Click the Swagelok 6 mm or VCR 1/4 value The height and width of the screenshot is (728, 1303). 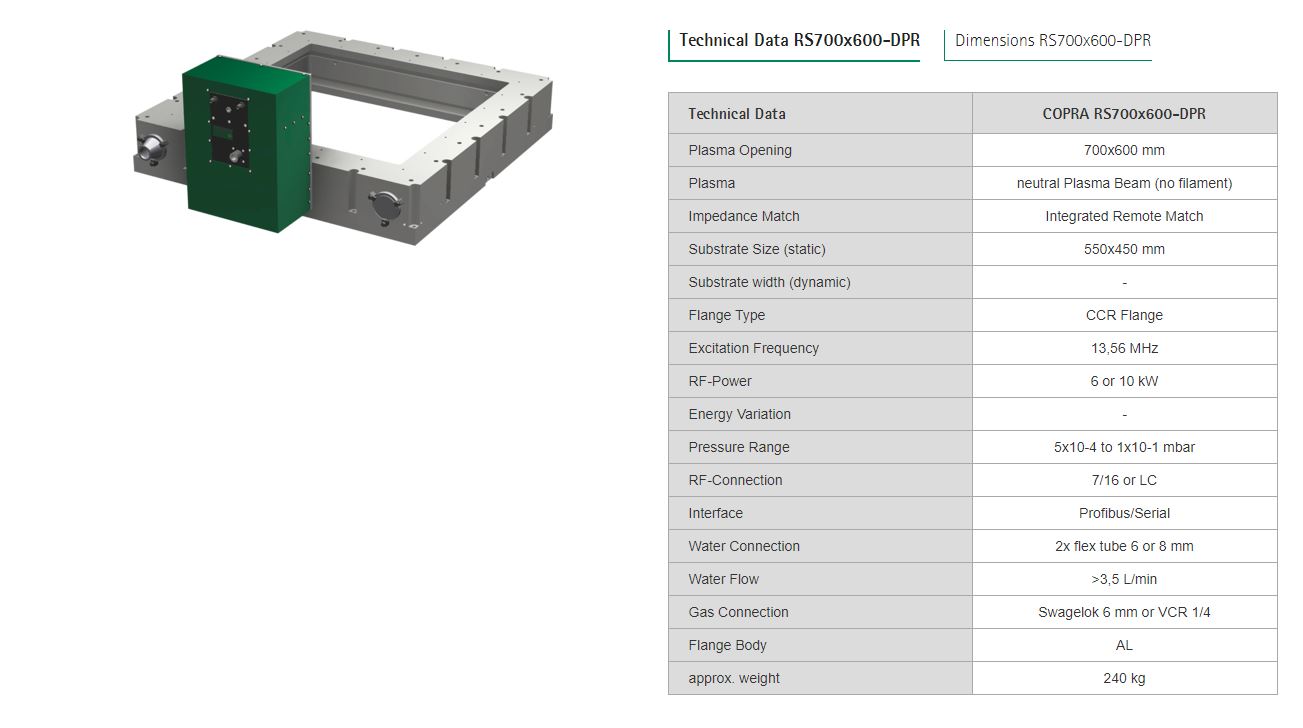1124,612
